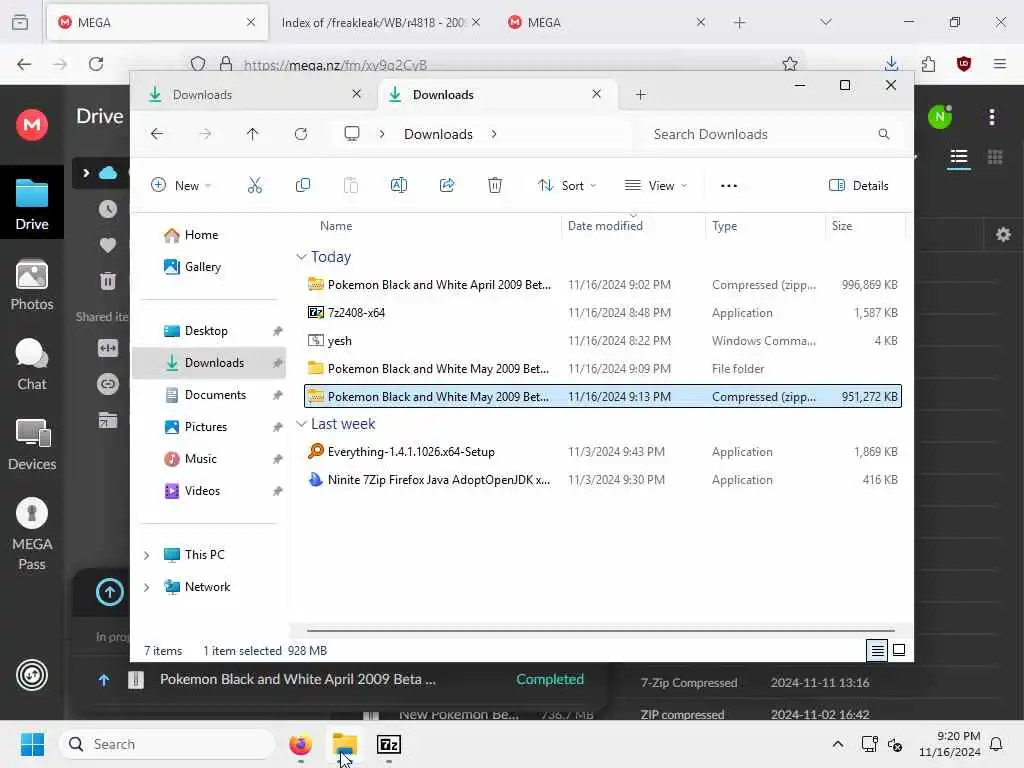Switch MEGA to list view
This screenshot has width=1024, height=768.
tap(959, 157)
